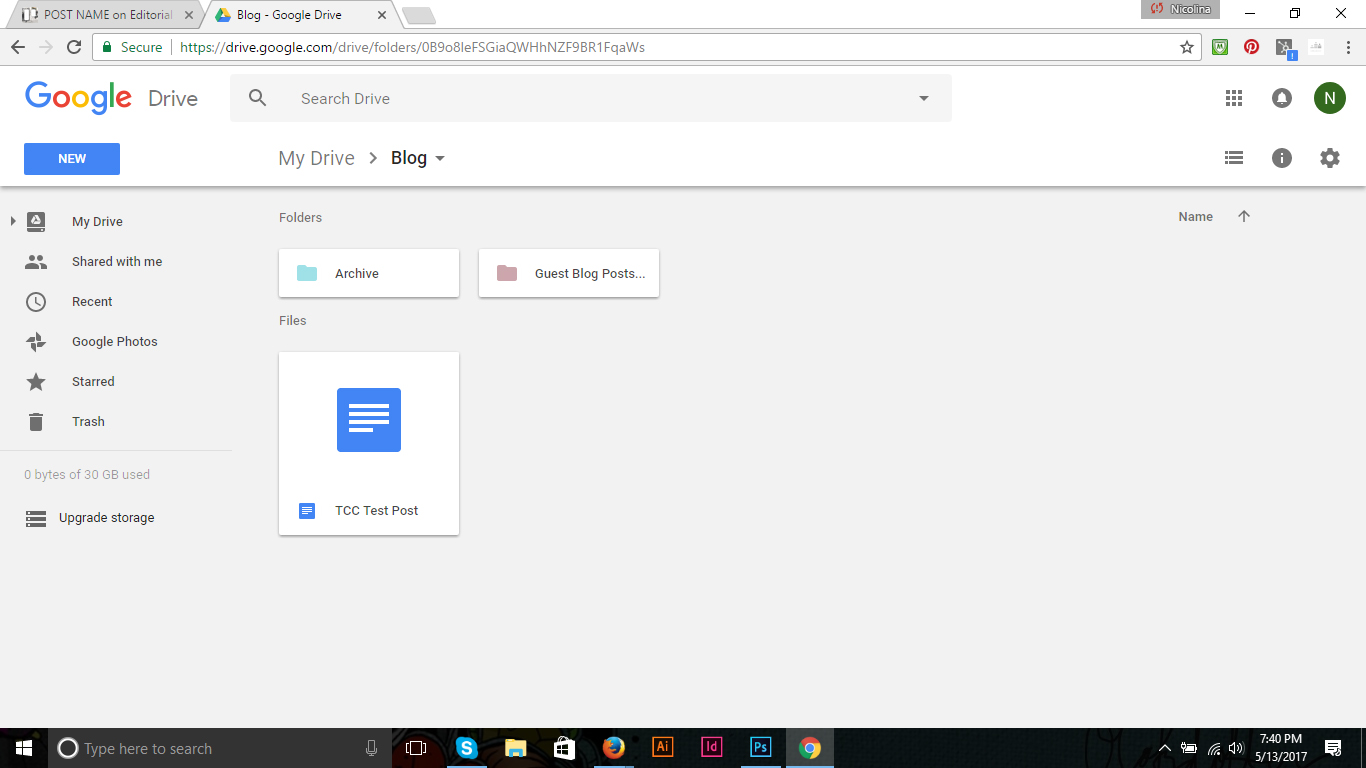Open search options dropdown arrow
The height and width of the screenshot is (768, 1366).
(923, 98)
